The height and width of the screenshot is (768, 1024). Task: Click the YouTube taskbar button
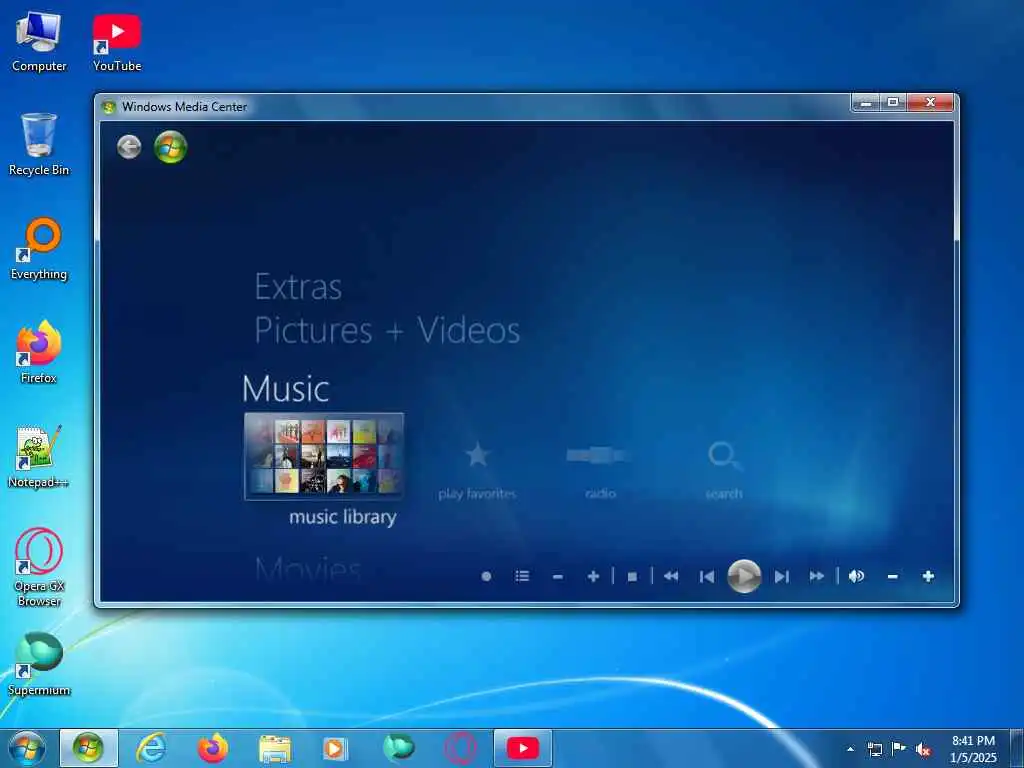pos(522,748)
